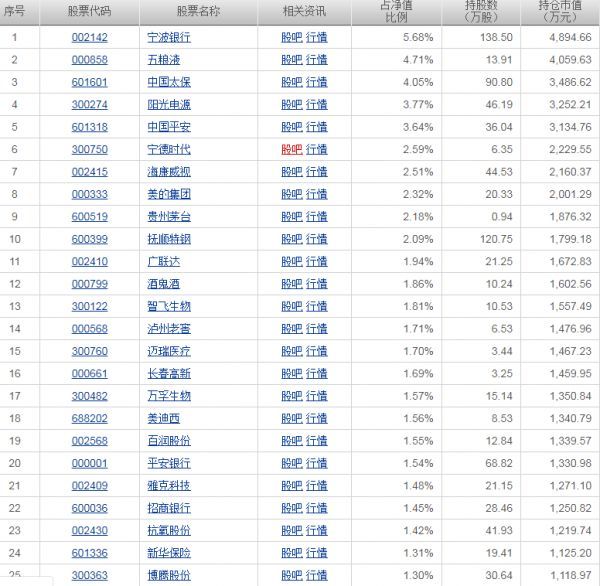Open stock code link 000661
The image size is (600, 586).
(x=90, y=374)
